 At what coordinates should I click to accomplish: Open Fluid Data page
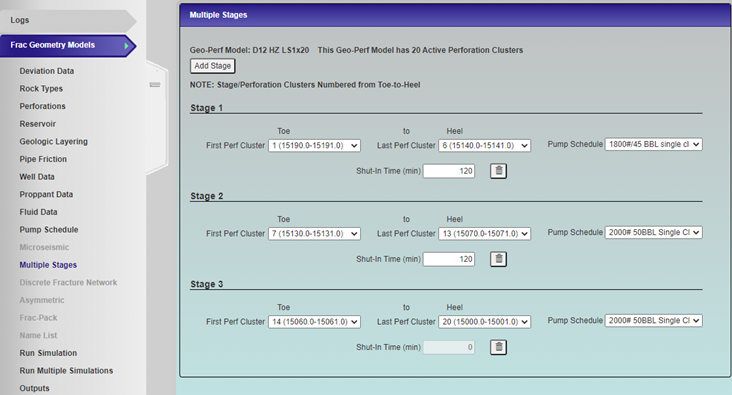pyautogui.click(x=38, y=212)
